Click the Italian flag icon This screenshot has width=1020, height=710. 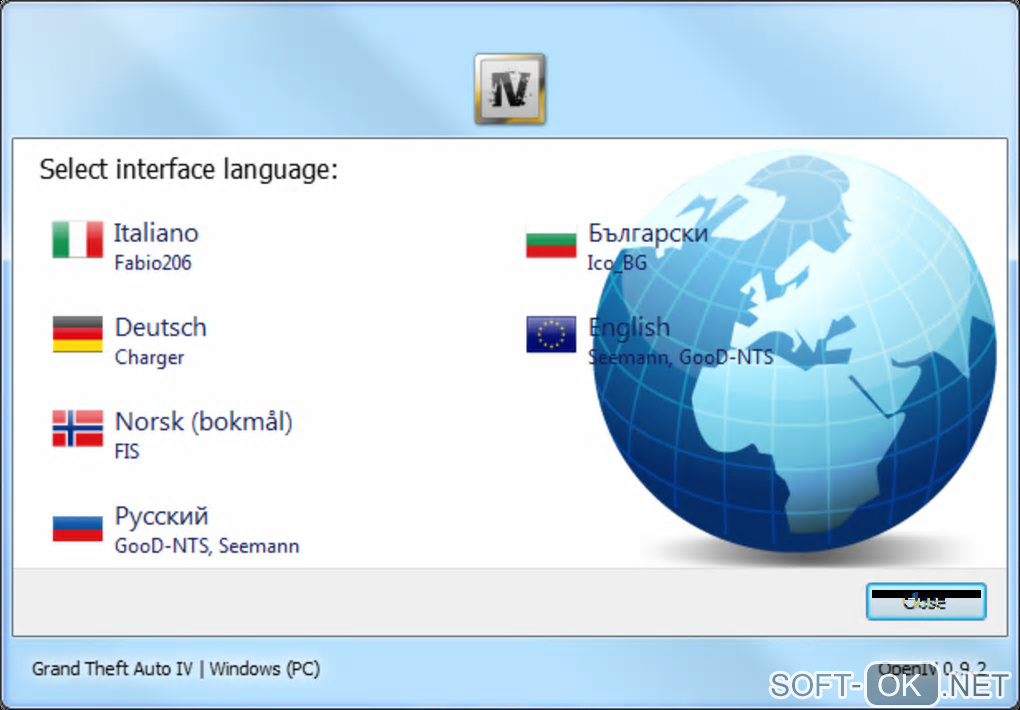tap(77, 239)
